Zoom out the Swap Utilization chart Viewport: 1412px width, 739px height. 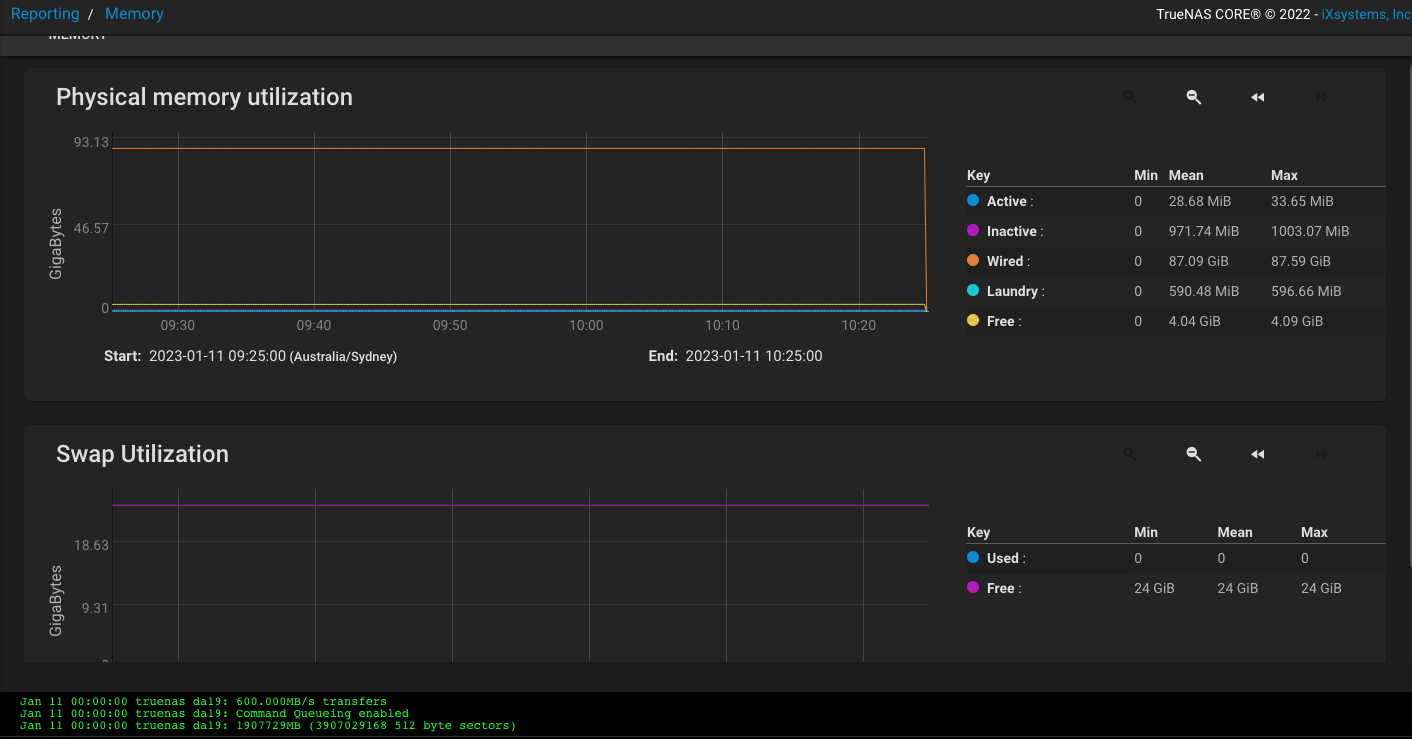[1194, 454]
